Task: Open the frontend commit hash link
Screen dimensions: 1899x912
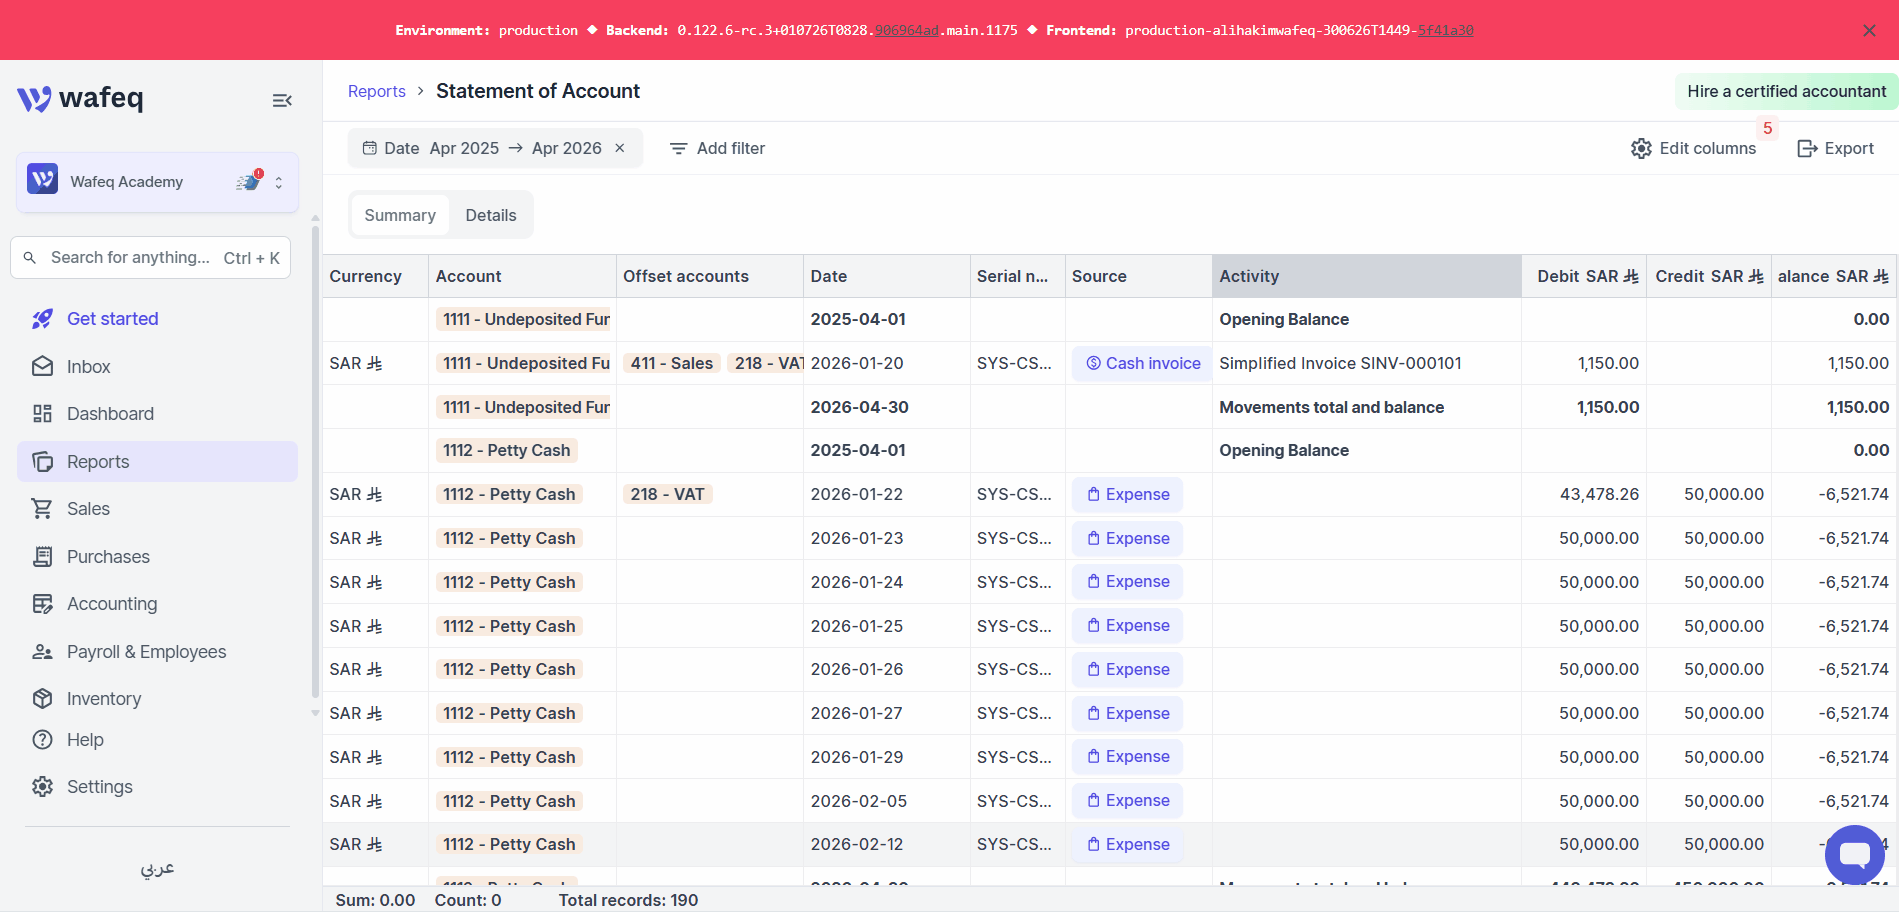Action: tap(1445, 31)
